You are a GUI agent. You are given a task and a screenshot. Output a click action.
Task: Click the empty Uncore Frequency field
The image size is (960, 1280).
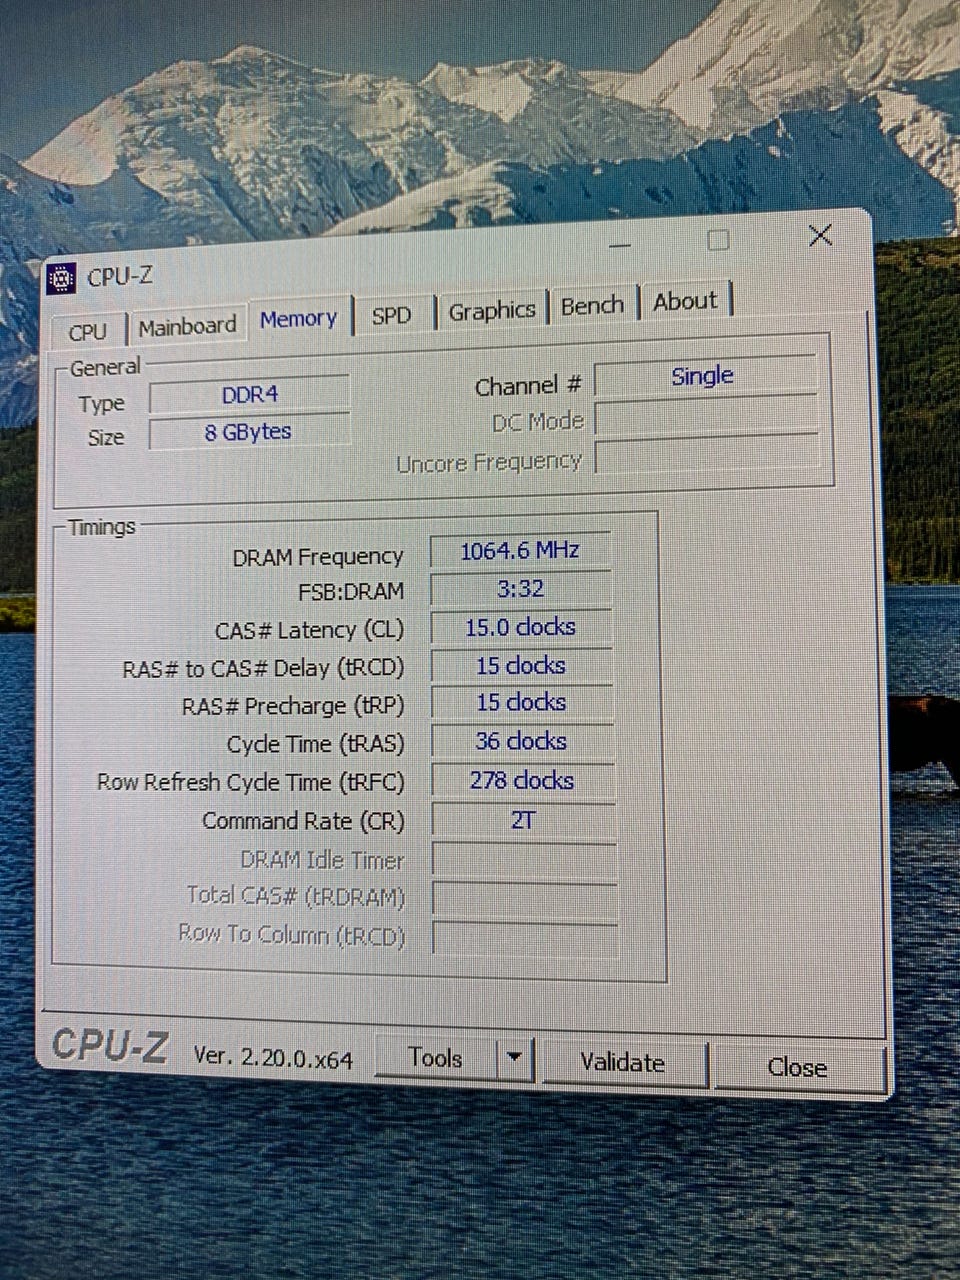coord(707,455)
